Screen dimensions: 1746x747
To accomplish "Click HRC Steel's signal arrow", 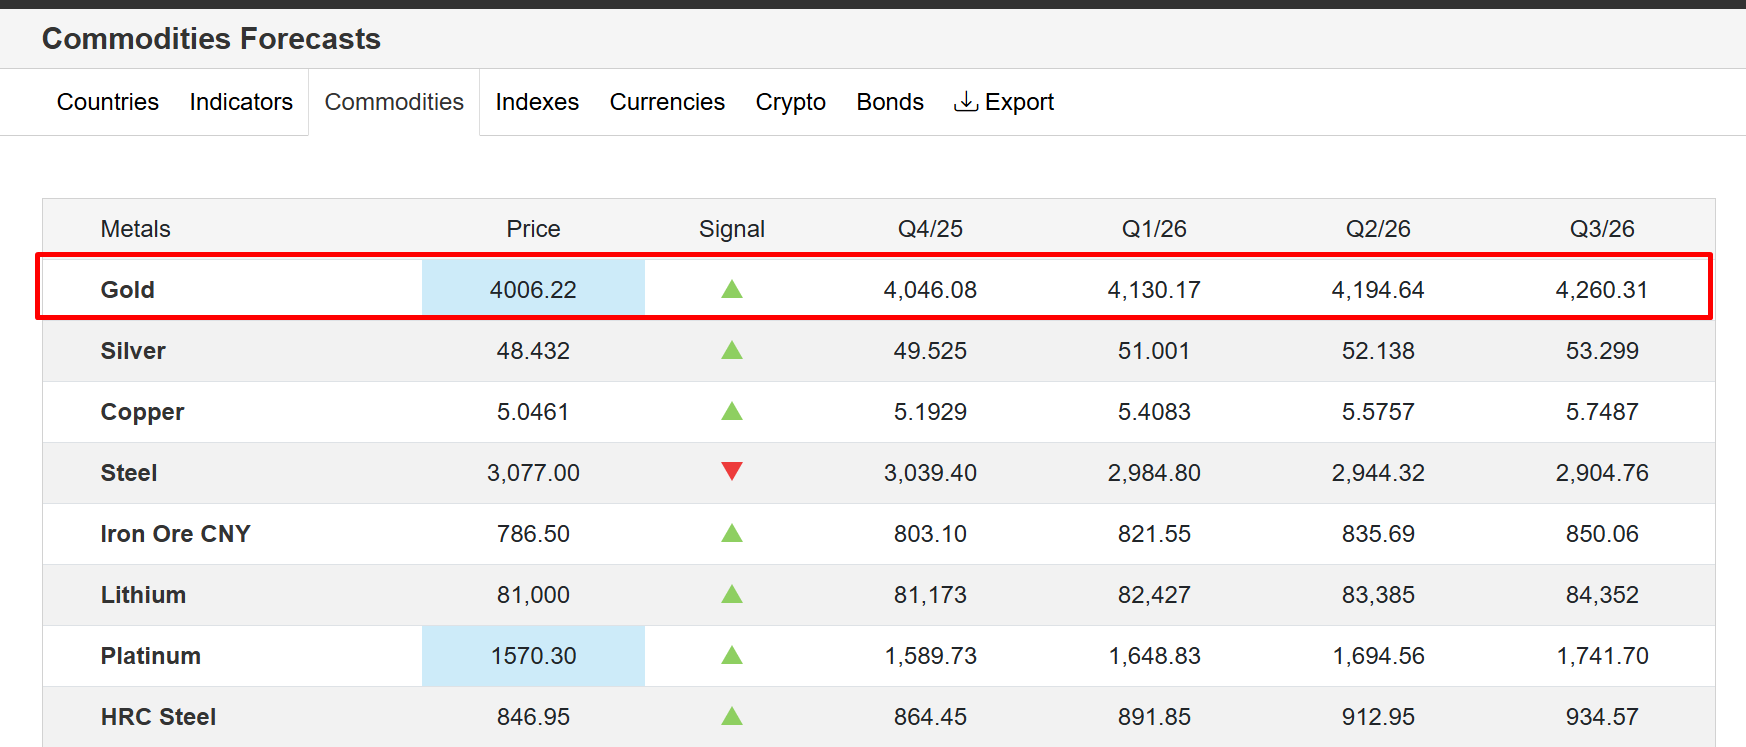I will point(732,717).
